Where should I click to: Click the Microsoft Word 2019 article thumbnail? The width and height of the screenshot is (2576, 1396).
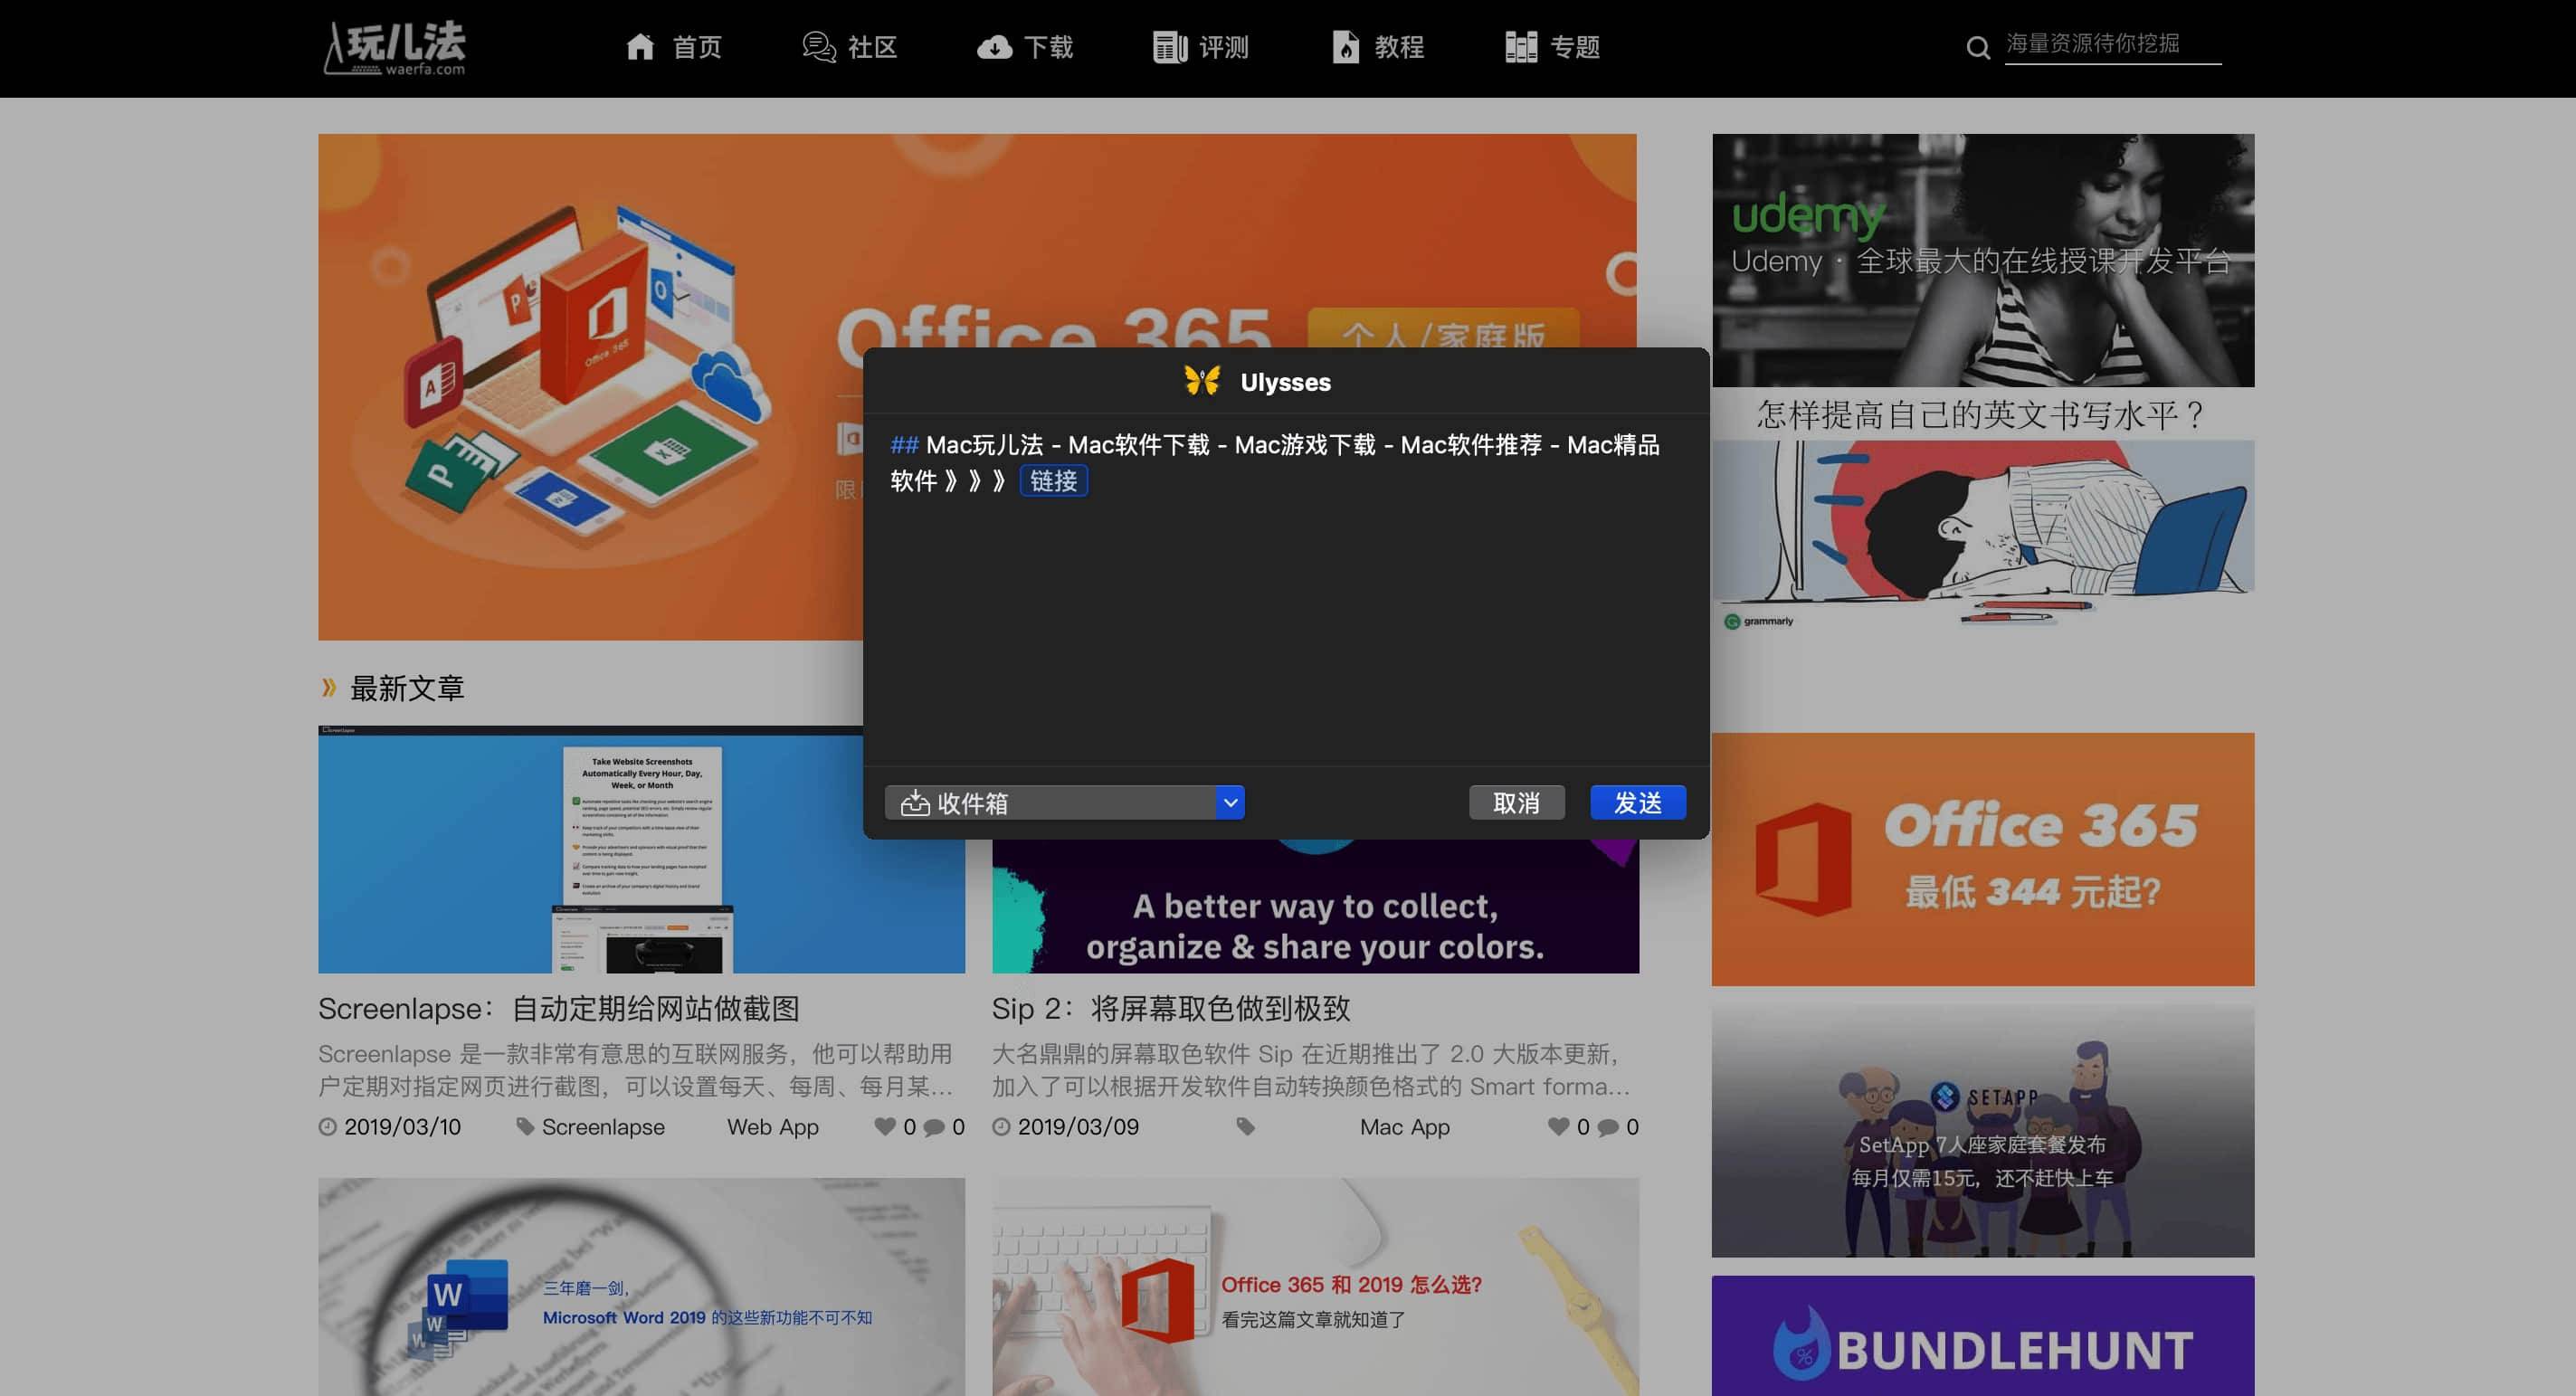pyautogui.click(x=641, y=1287)
